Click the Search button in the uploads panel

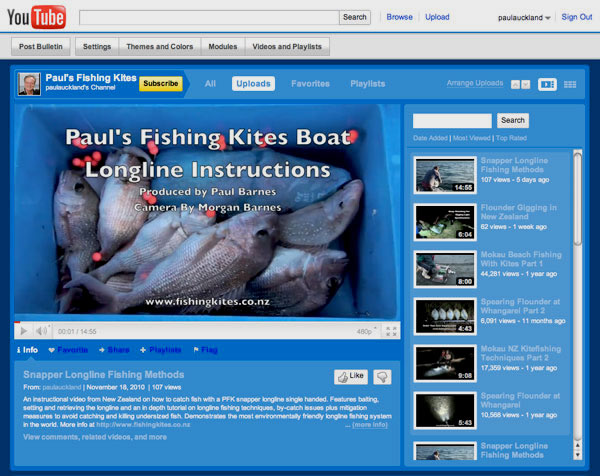click(x=513, y=120)
